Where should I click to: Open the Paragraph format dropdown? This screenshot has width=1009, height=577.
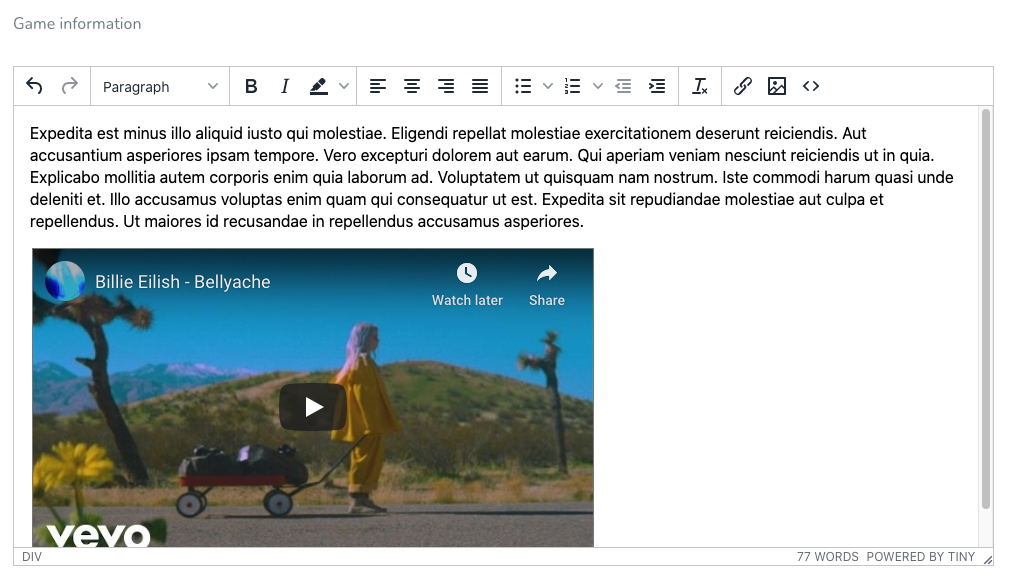pyautogui.click(x=160, y=87)
